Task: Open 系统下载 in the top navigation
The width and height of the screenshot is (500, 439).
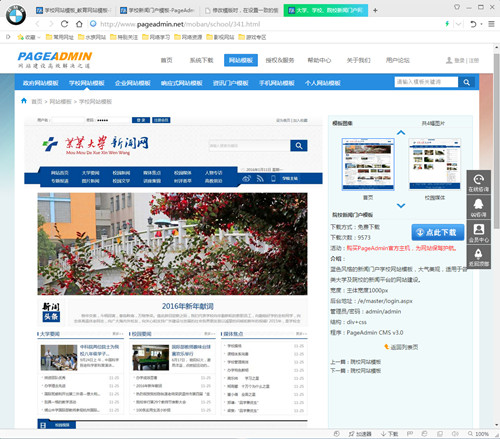Action: [x=201, y=60]
